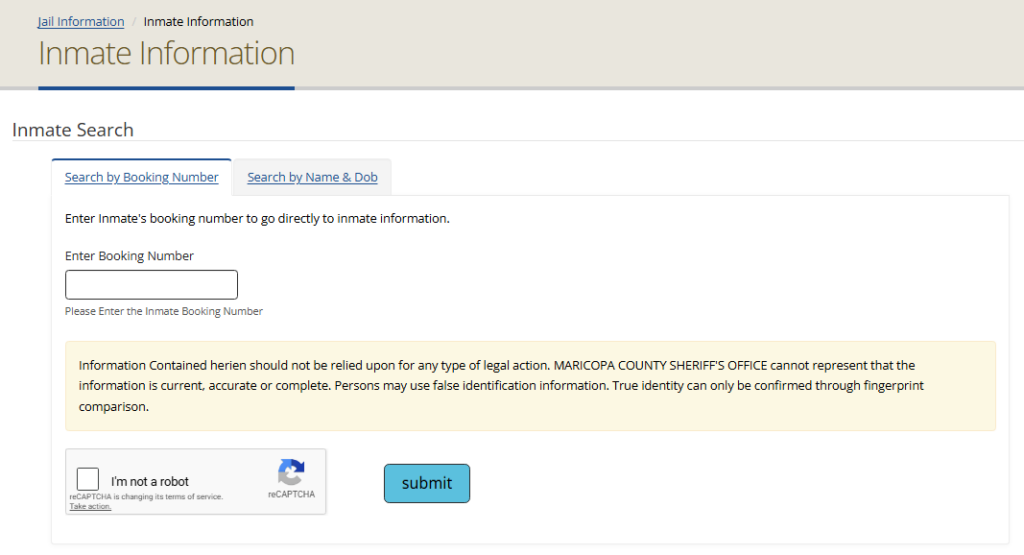Click the Enter Booking Number label
1024x555 pixels.
point(129,256)
